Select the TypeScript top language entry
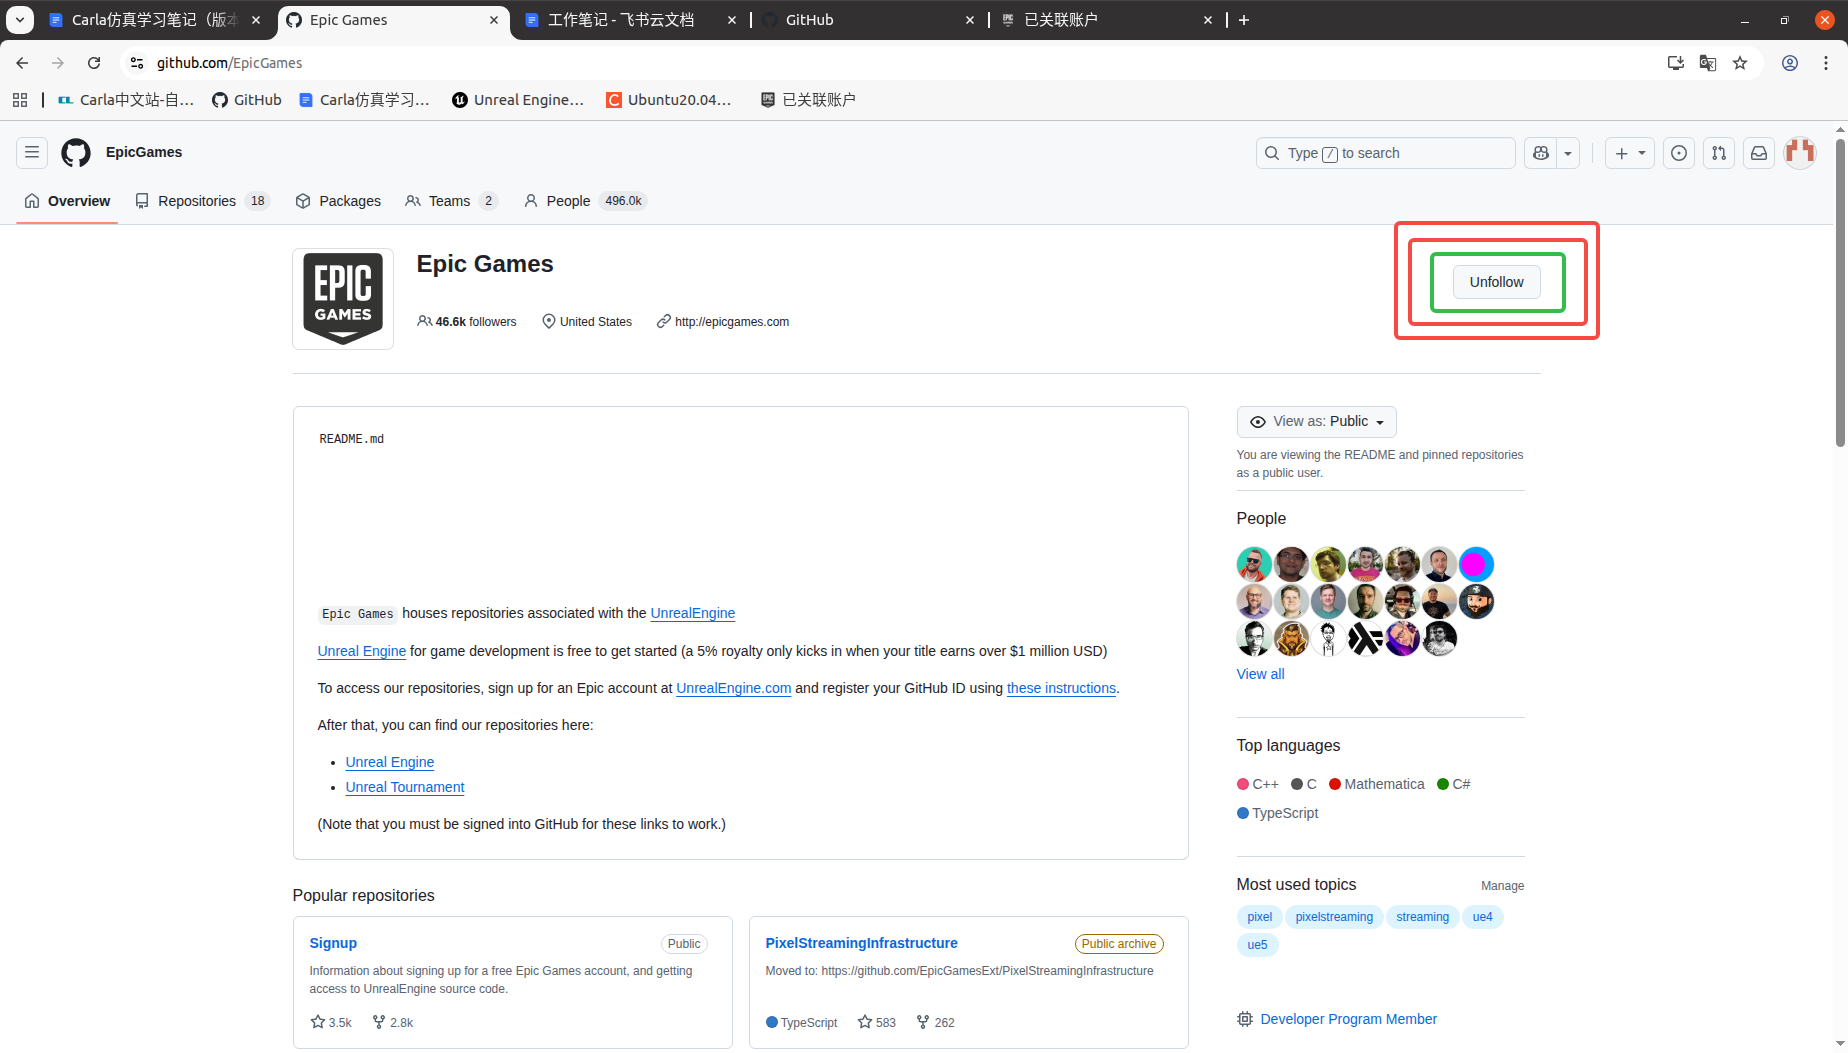This screenshot has height=1053, width=1848. (1278, 813)
